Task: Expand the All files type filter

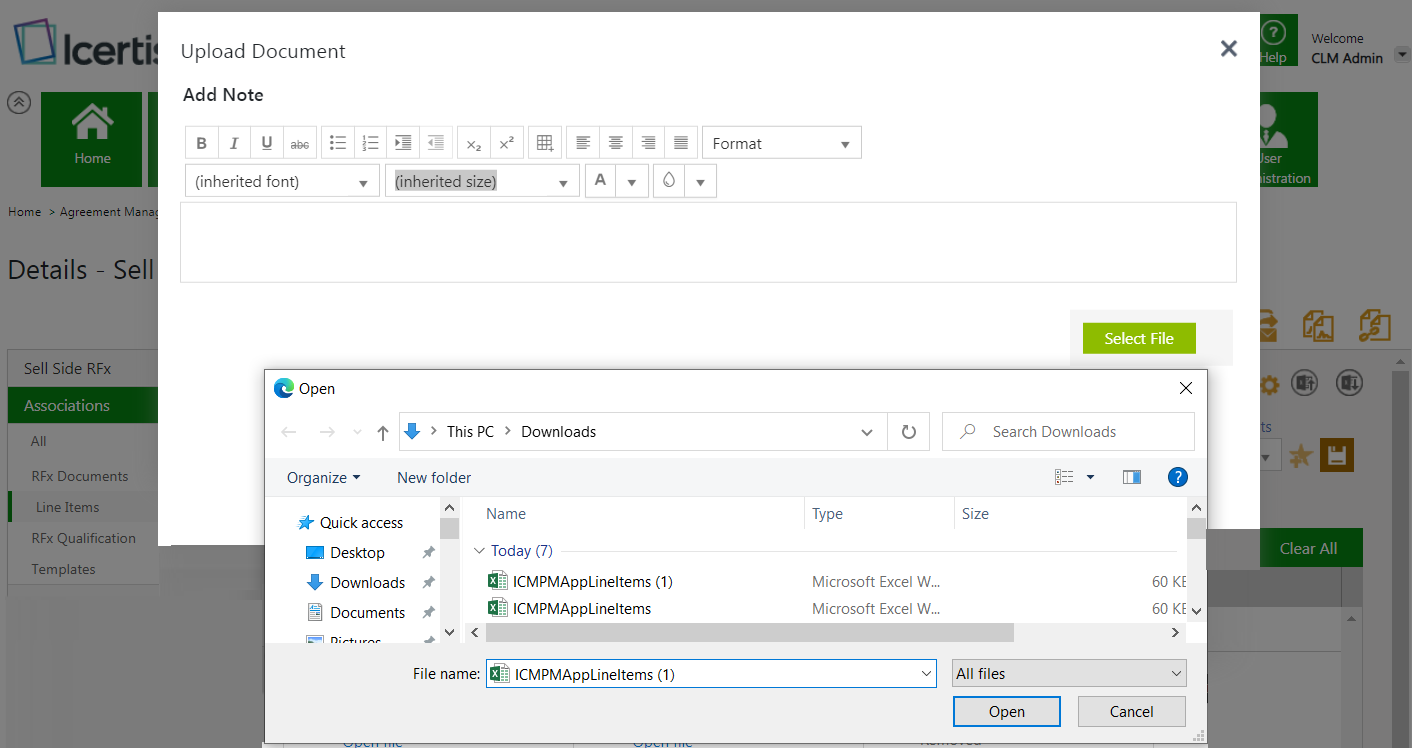Action: pos(1068,674)
